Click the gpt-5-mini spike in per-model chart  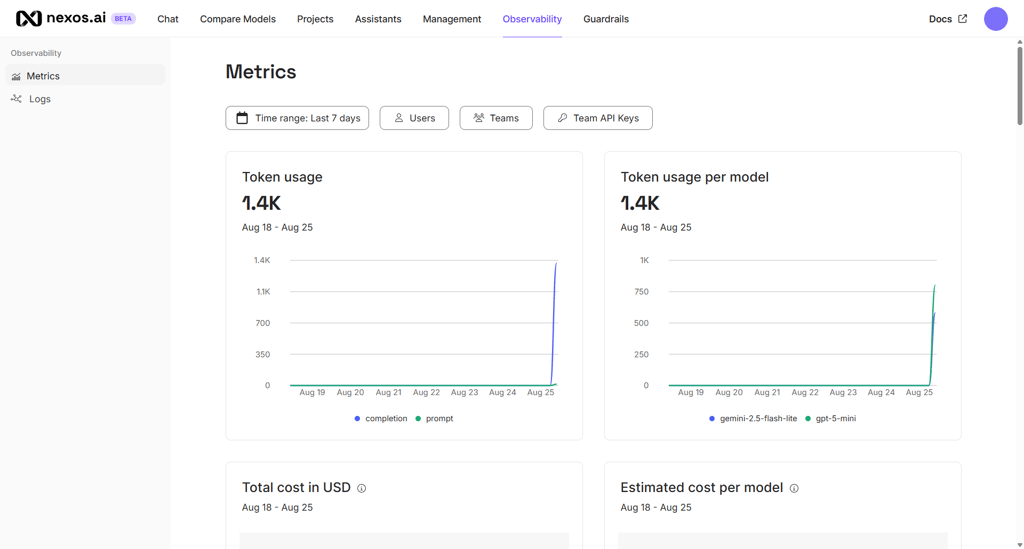[933, 333]
